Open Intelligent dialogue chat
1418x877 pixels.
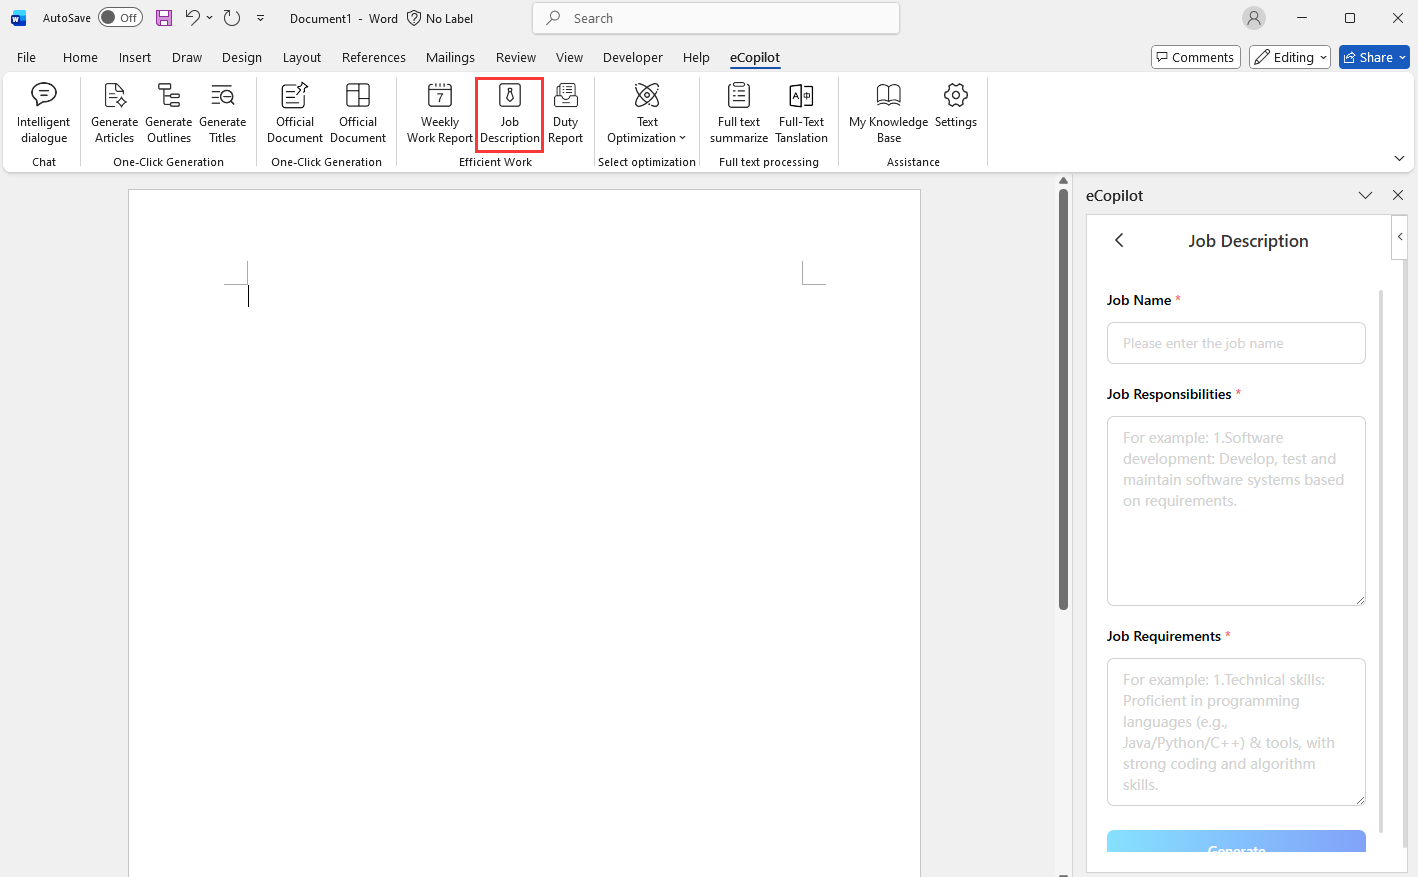[43, 112]
